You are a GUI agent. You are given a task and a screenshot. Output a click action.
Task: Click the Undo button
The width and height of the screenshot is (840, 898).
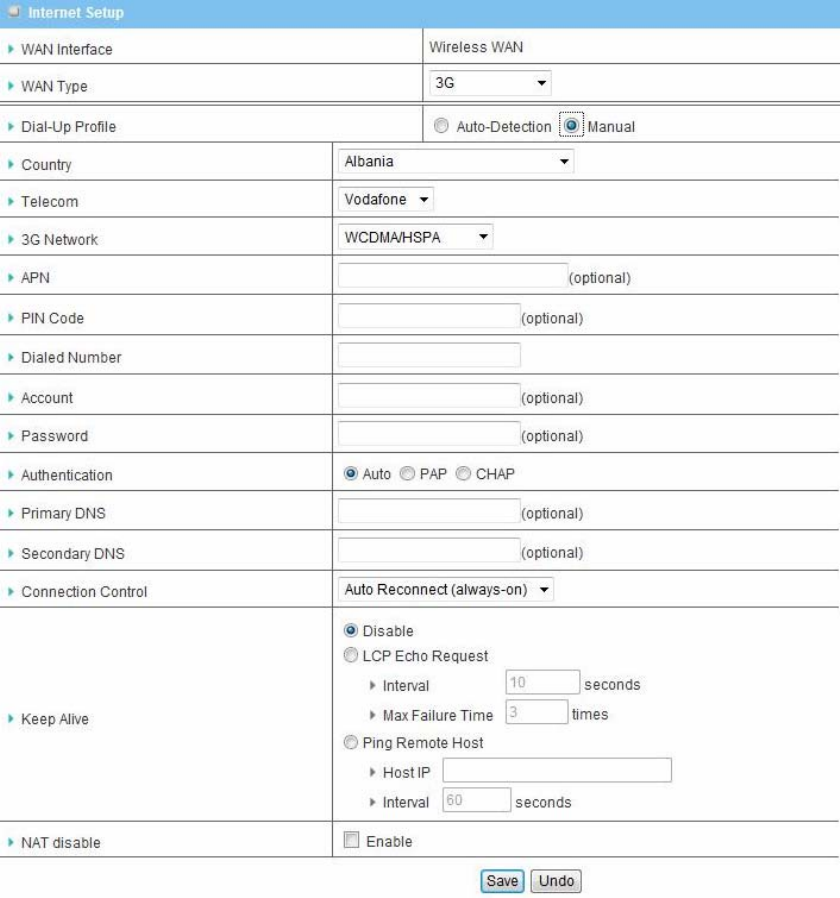555,881
